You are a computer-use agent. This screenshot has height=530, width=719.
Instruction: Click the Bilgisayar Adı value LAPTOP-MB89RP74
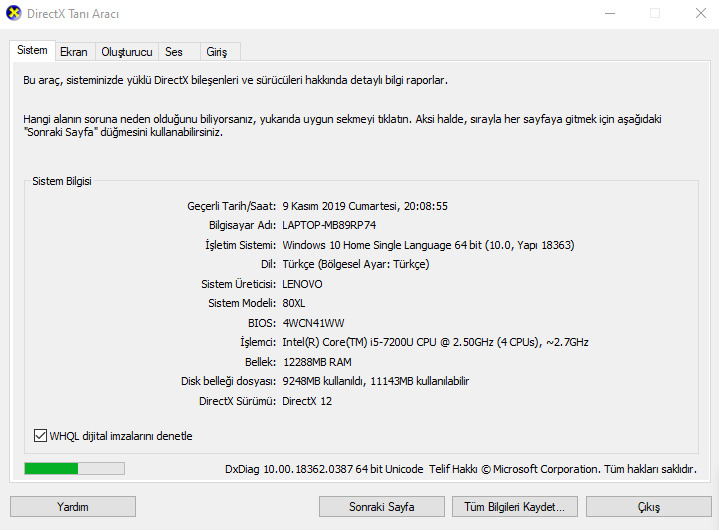coord(329,225)
